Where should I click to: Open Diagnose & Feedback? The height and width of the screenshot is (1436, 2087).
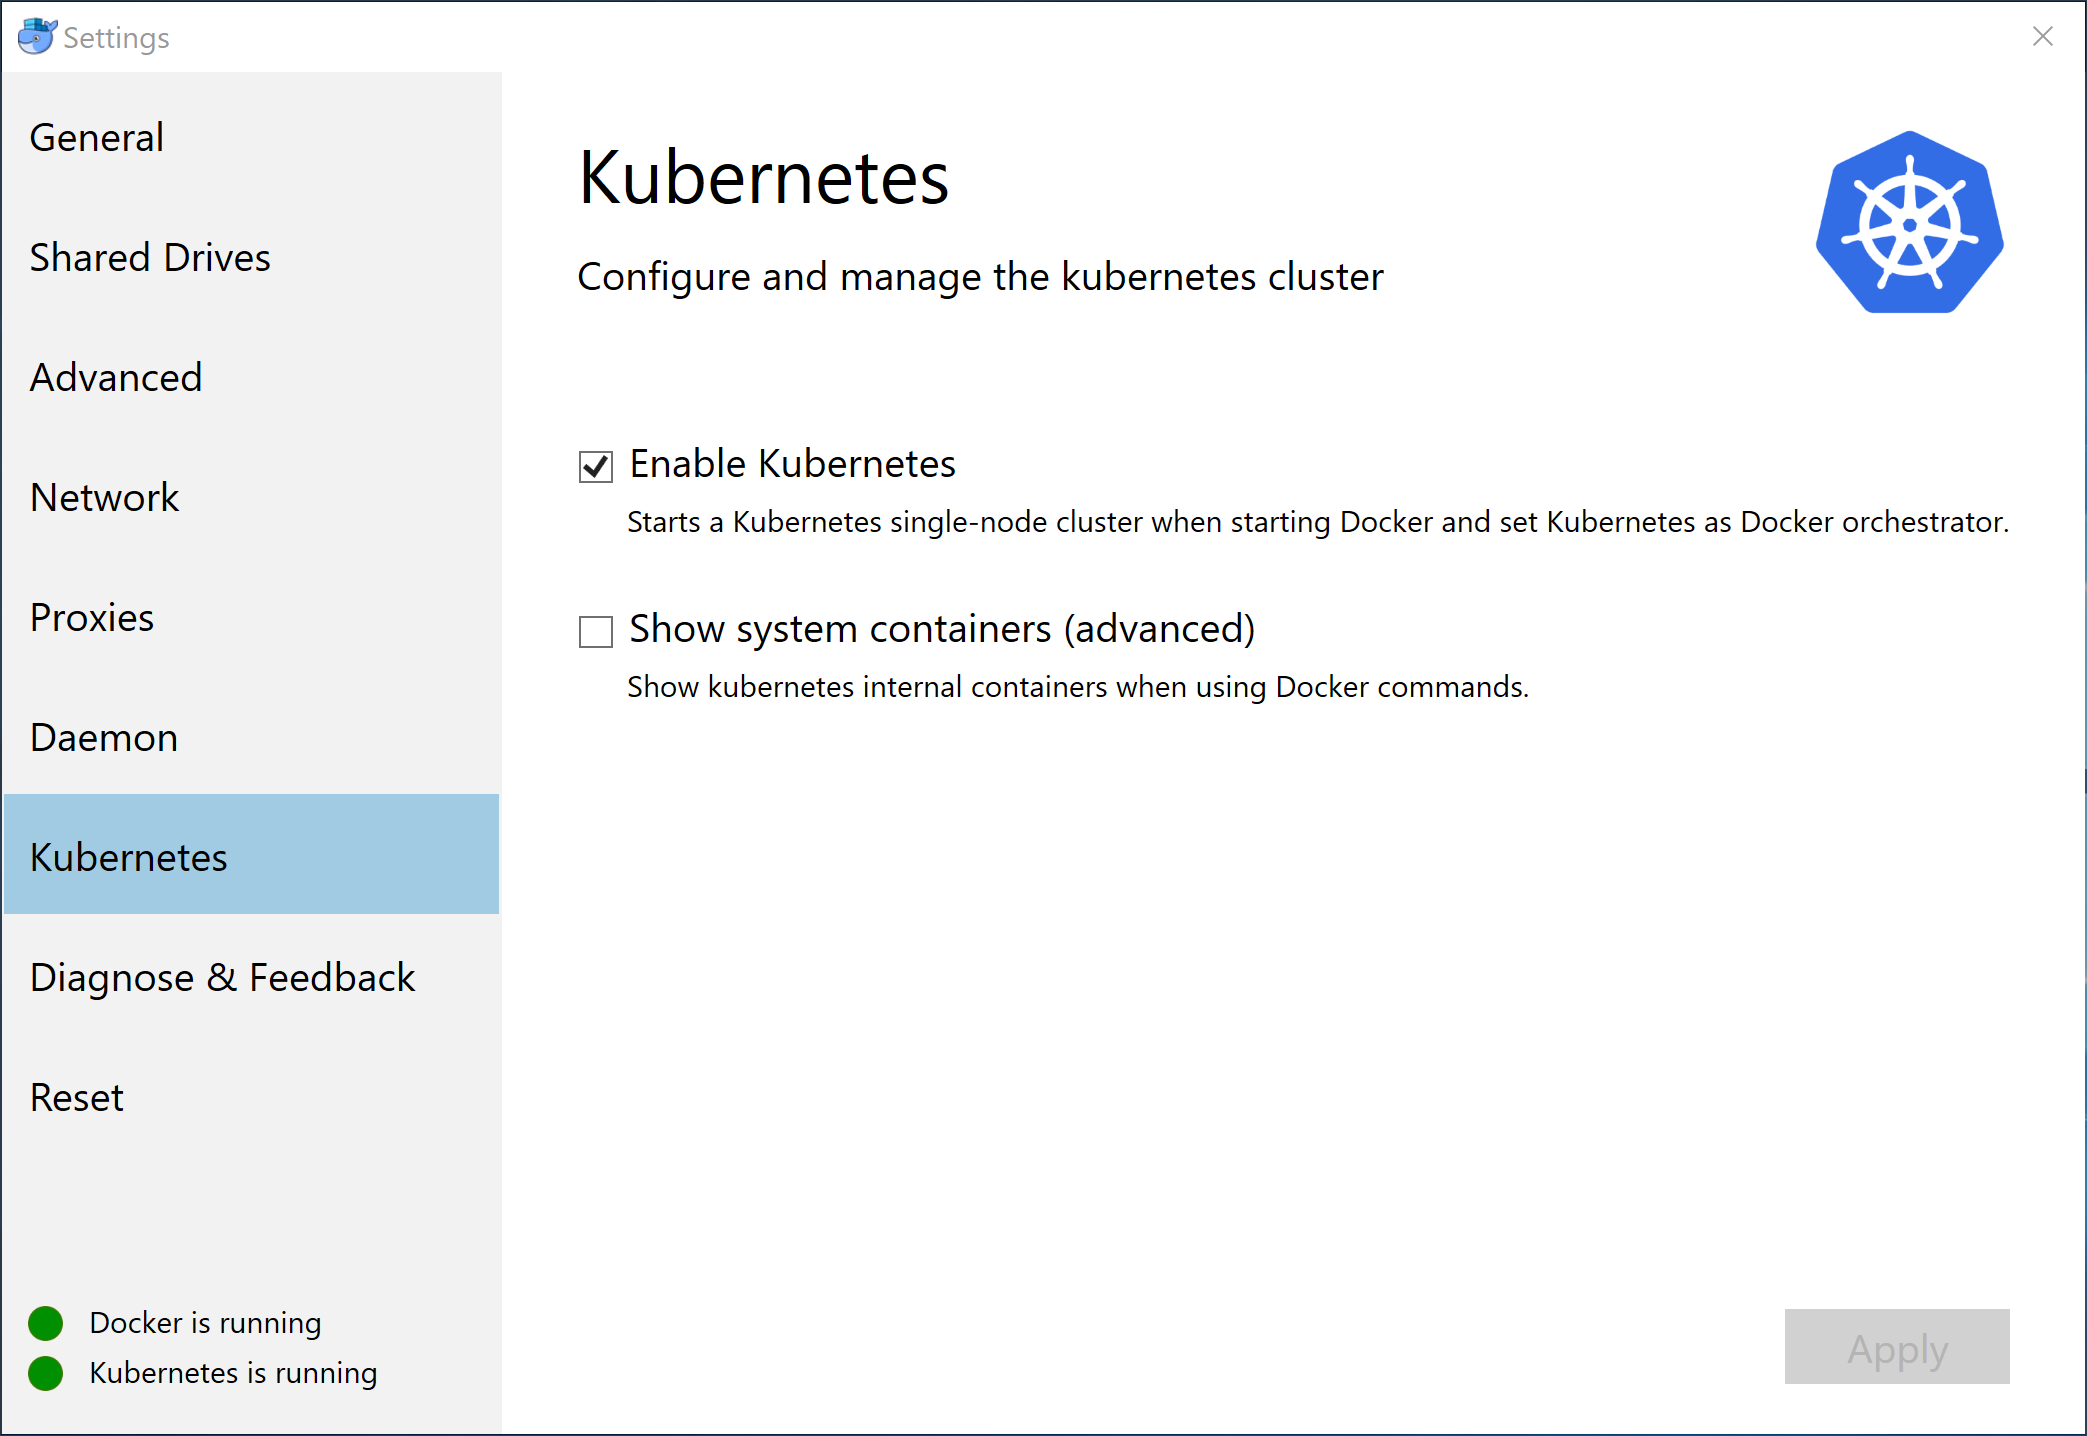(x=222, y=977)
